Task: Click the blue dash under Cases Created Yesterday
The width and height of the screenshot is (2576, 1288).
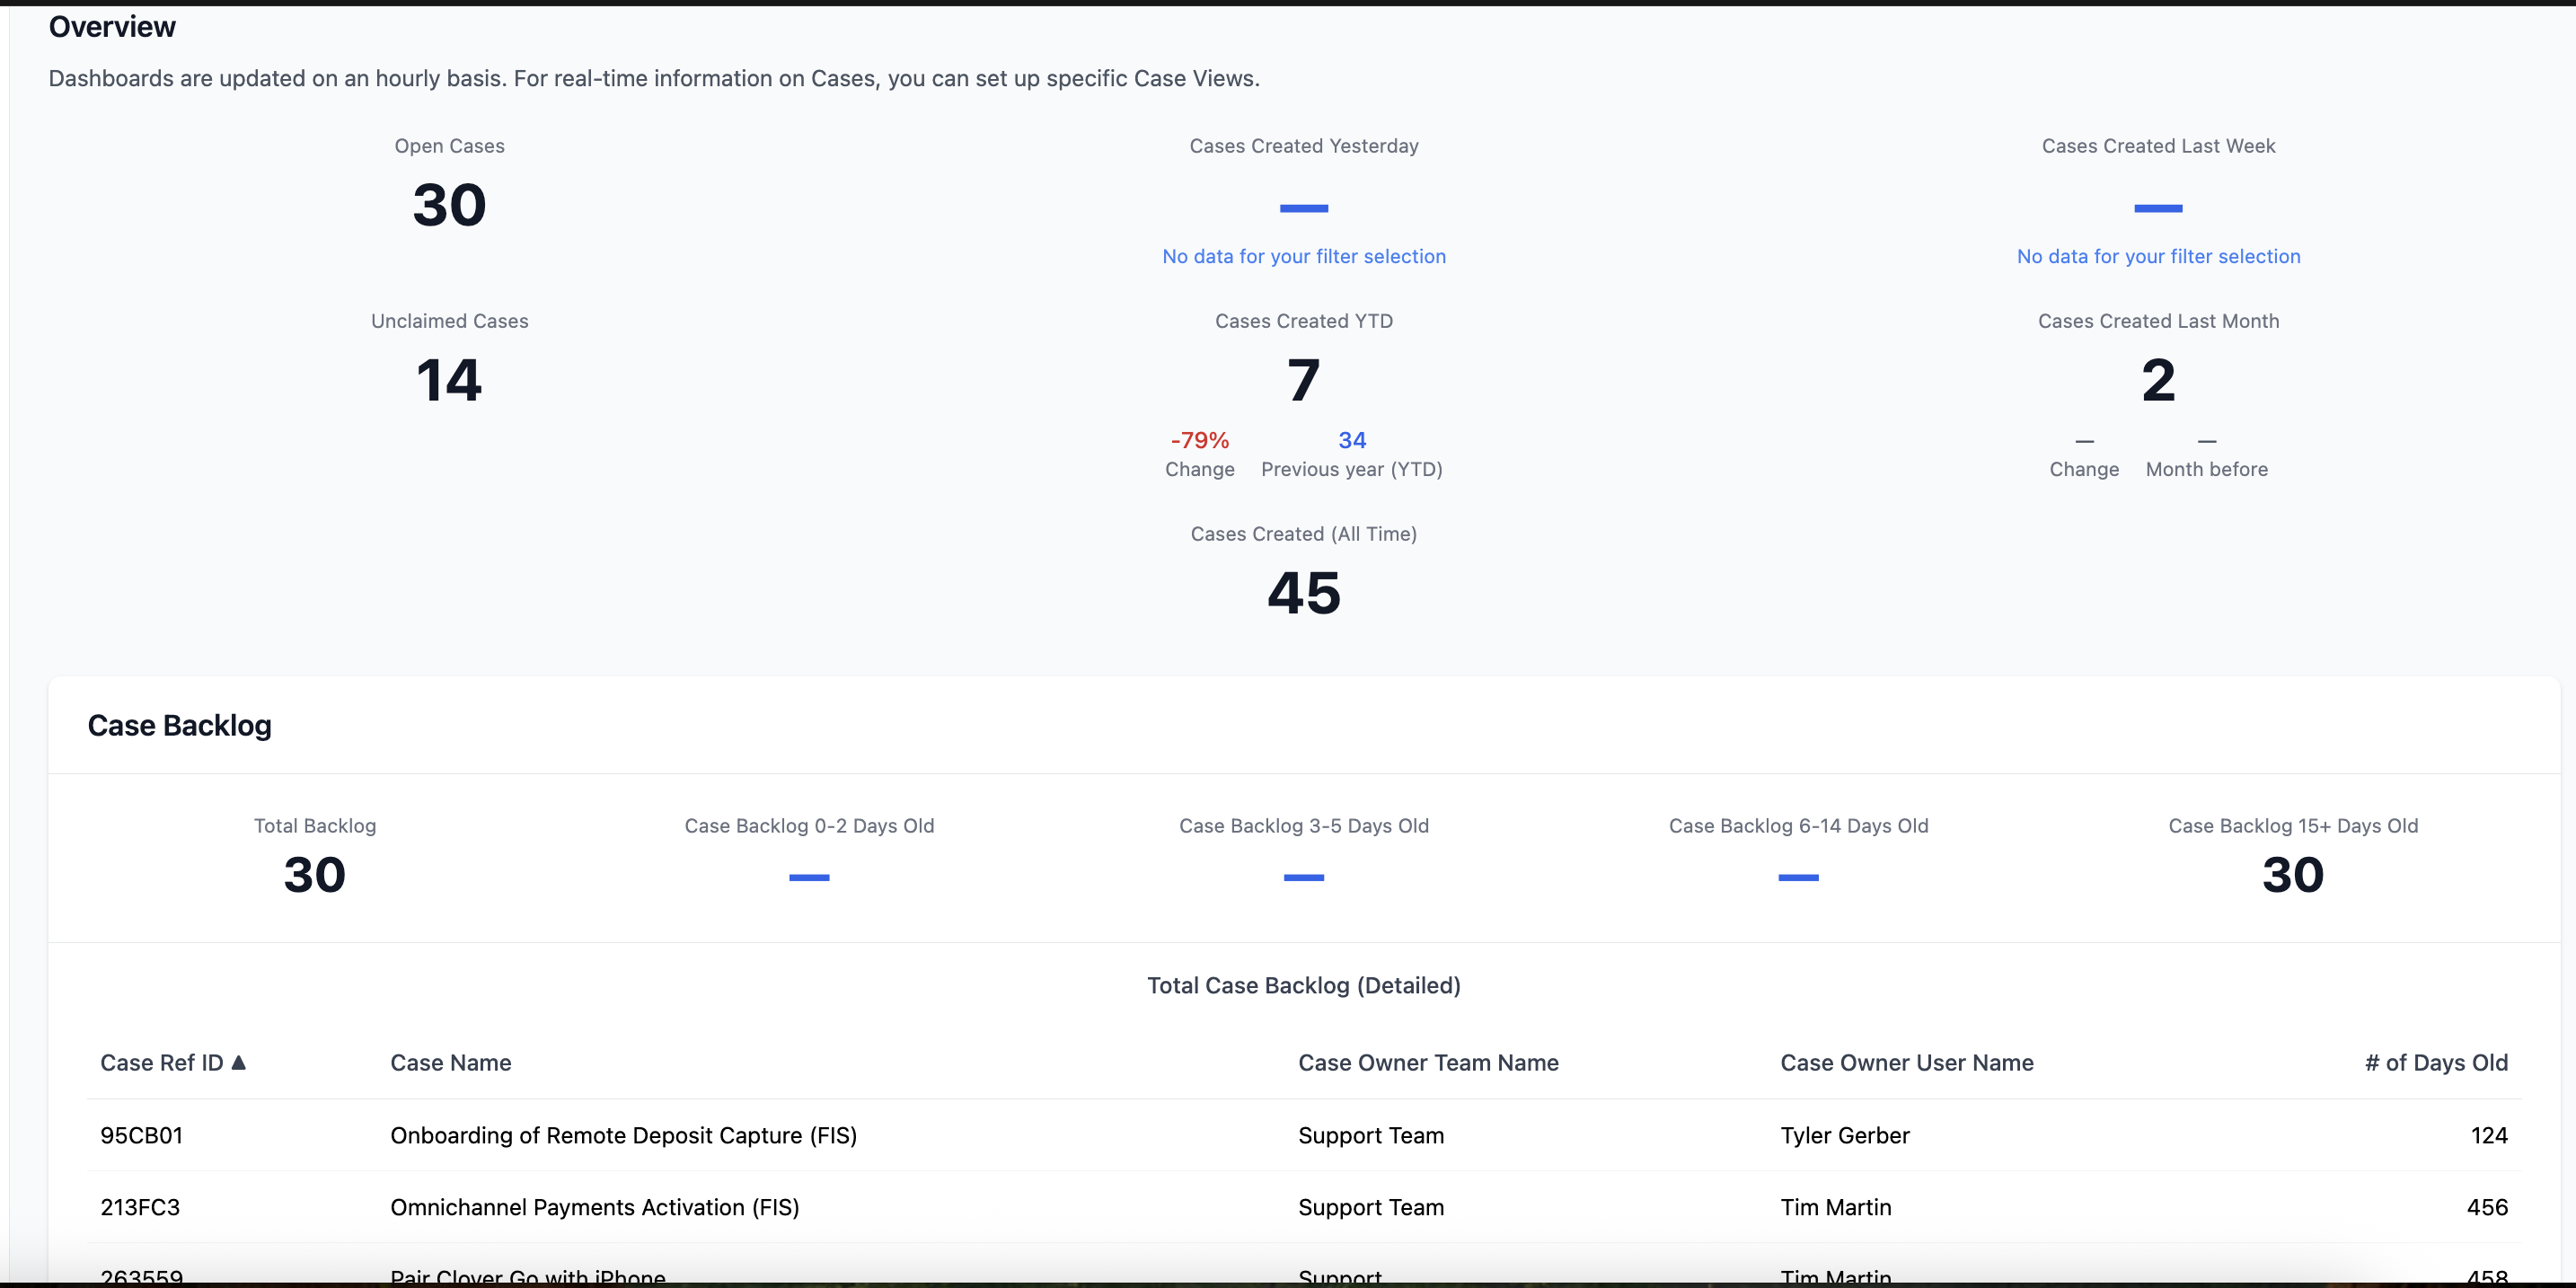Action: (x=1303, y=208)
